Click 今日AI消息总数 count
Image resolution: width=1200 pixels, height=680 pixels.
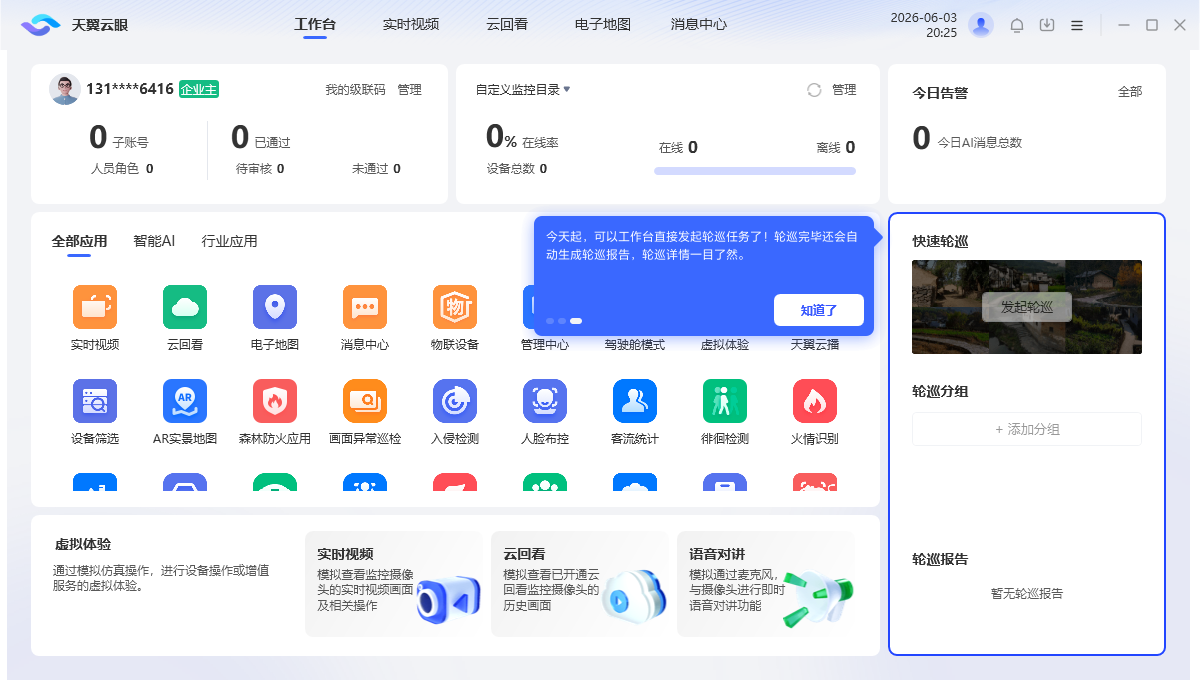(922, 139)
